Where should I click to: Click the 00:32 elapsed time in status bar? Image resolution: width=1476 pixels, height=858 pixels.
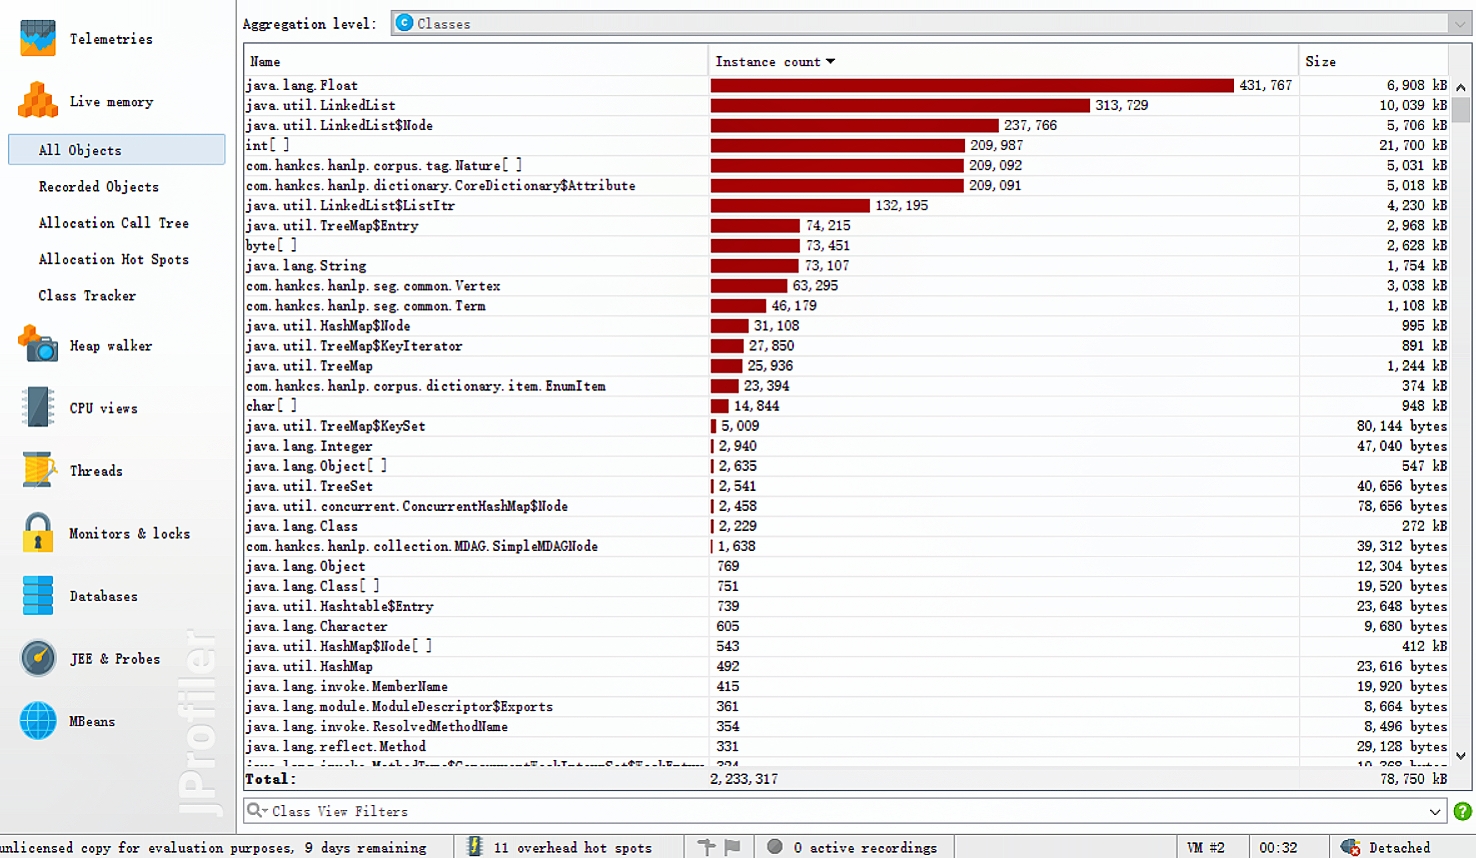click(1278, 847)
